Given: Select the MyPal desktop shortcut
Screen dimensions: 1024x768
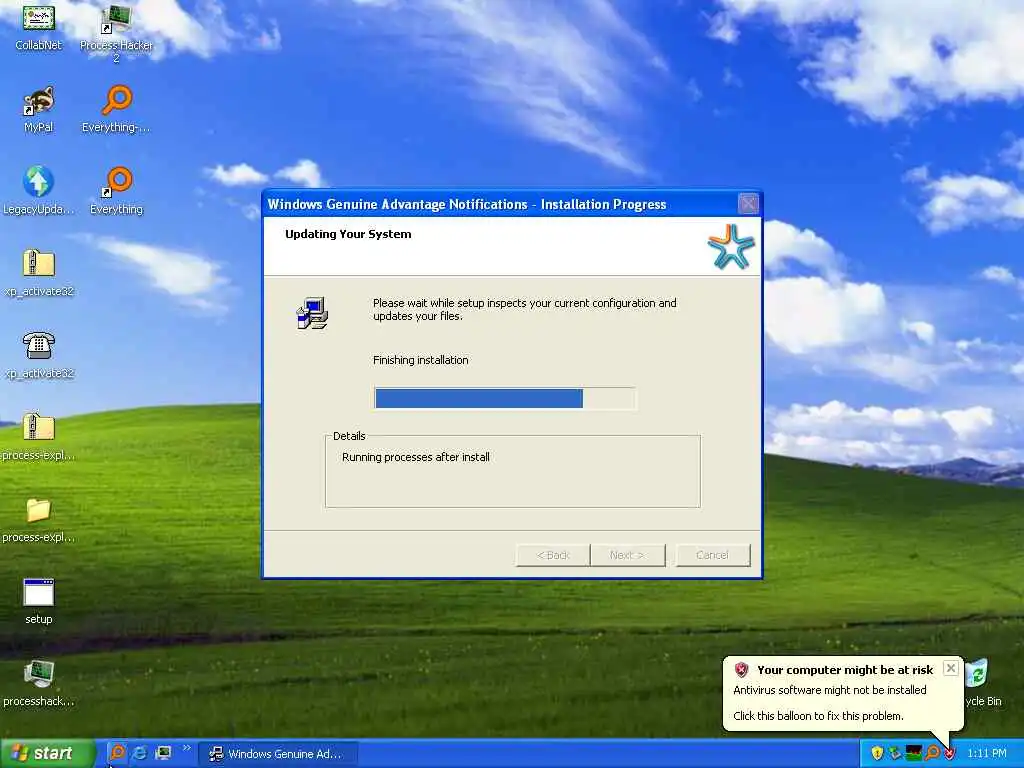Looking at the screenshot, I should click(39, 108).
